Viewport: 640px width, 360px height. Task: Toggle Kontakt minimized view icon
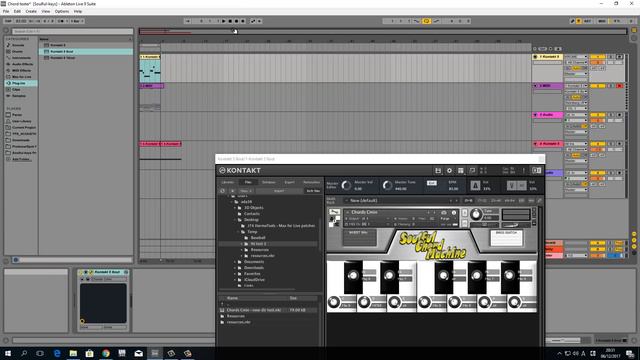pos(472,171)
